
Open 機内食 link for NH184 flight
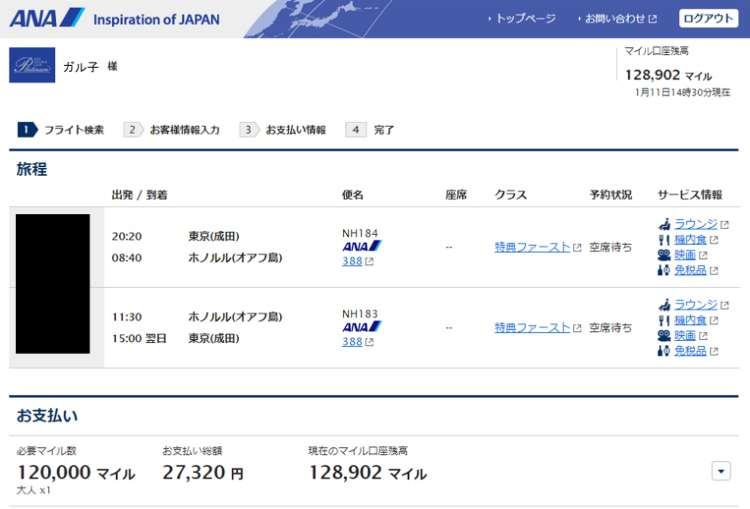[x=690, y=240]
